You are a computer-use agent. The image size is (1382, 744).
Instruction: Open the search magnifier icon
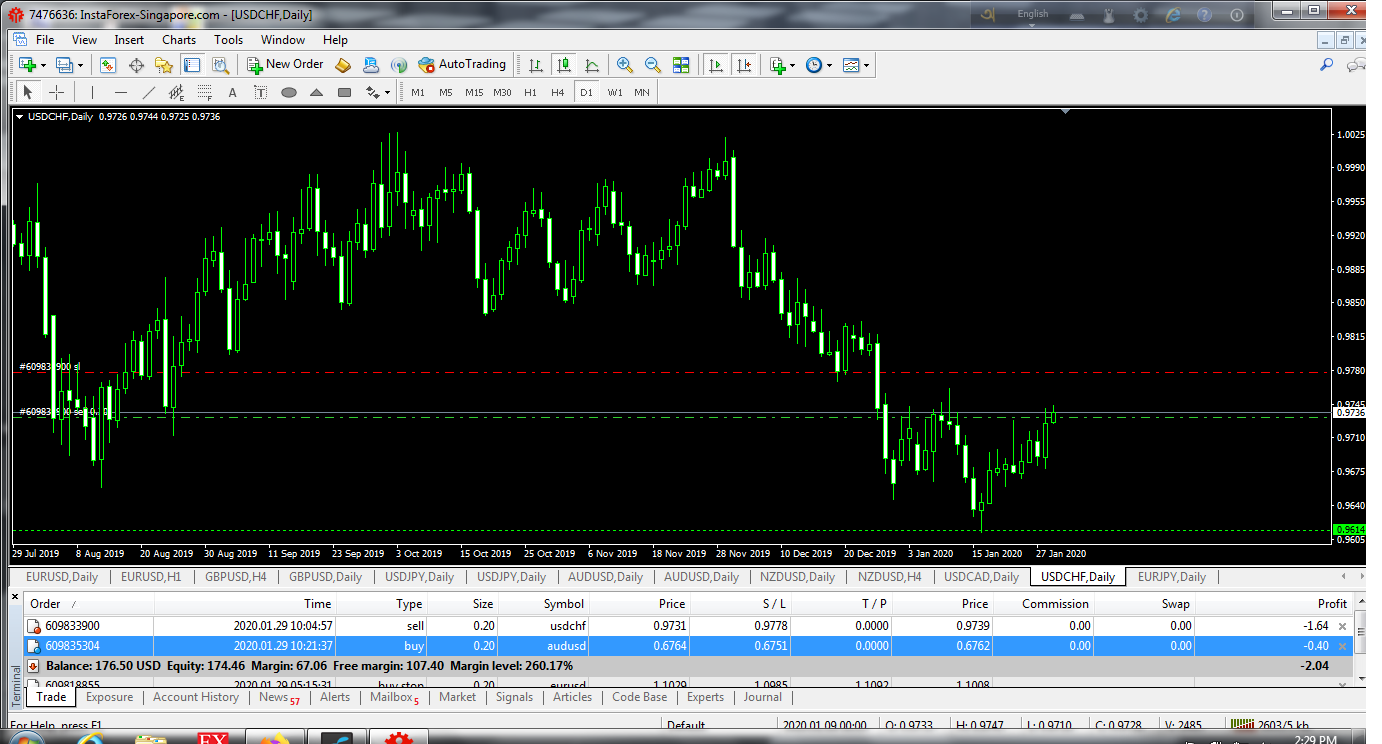(x=1327, y=64)
